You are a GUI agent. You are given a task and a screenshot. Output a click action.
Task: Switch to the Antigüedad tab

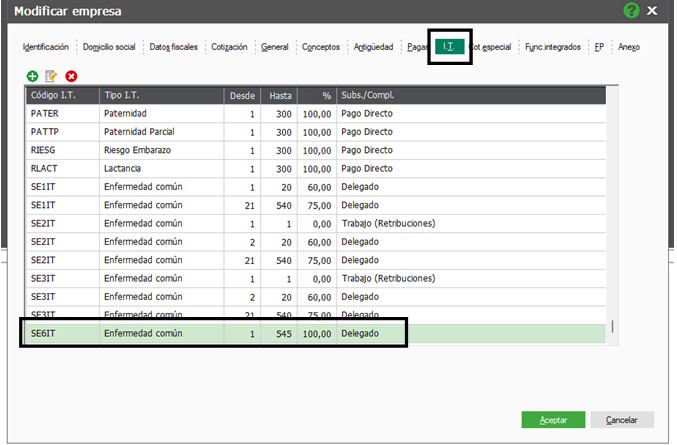pos(375,47)
